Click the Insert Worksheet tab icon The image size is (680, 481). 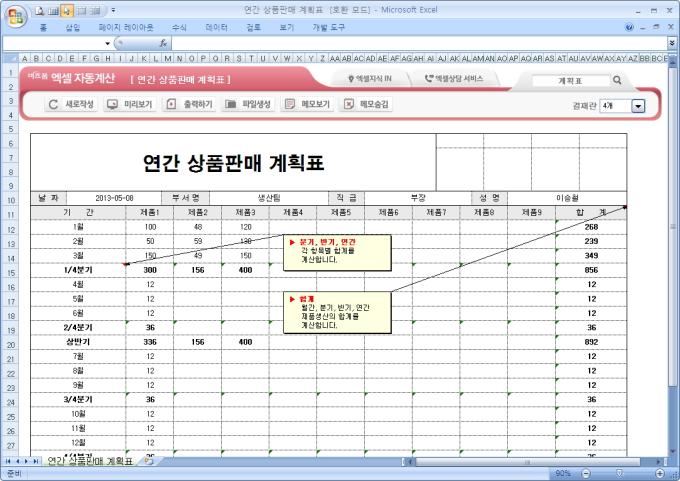(149, 461)
